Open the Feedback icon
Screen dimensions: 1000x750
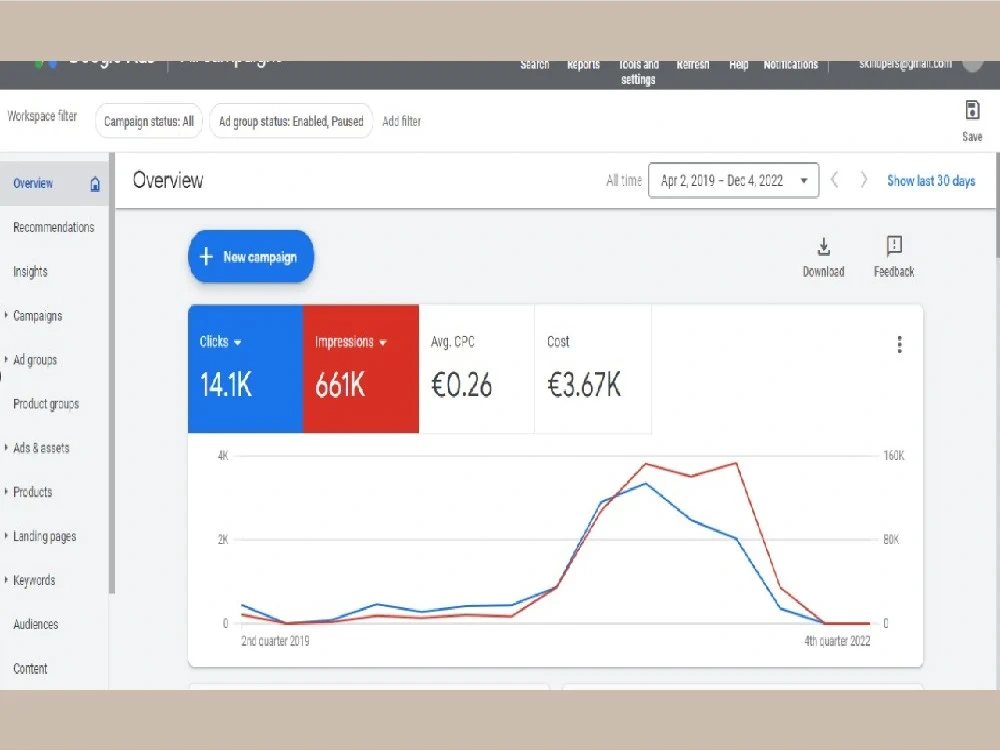(x=894, y=246)
